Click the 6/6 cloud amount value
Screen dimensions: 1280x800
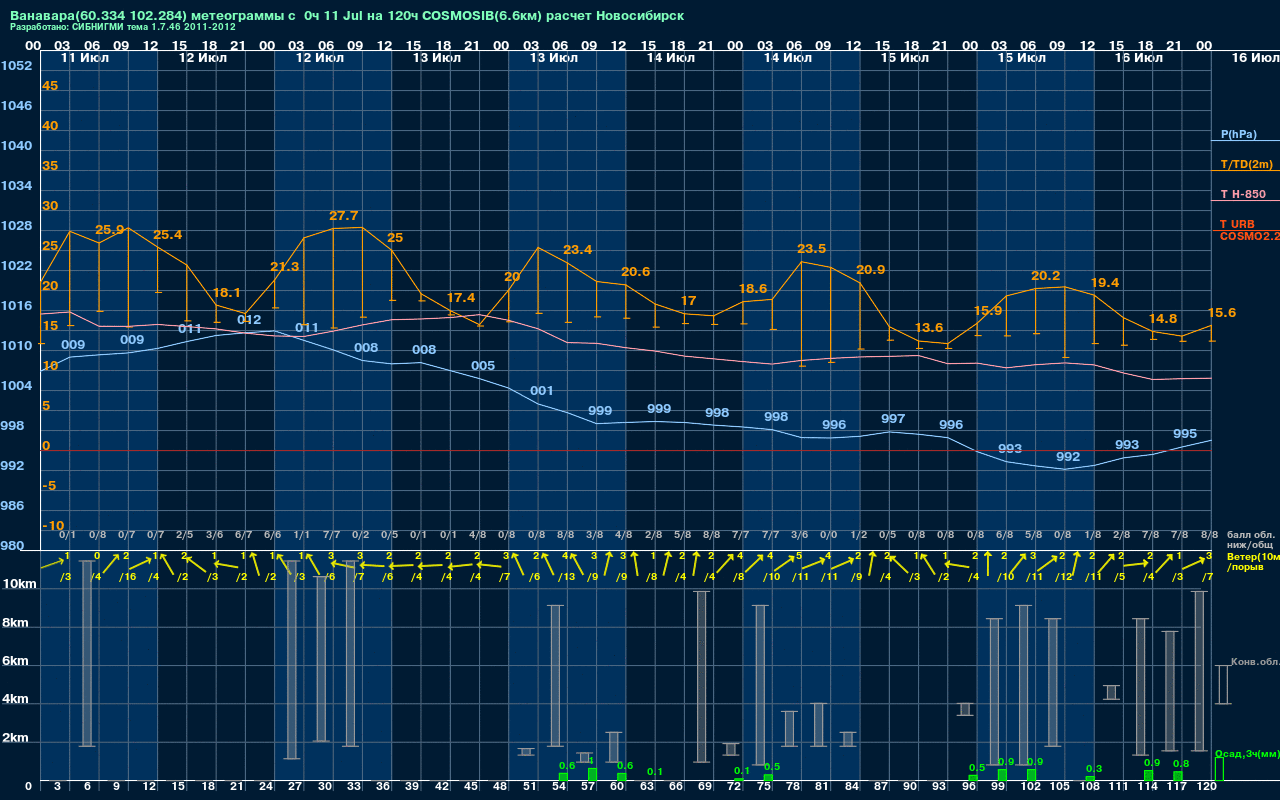(272, 535)
